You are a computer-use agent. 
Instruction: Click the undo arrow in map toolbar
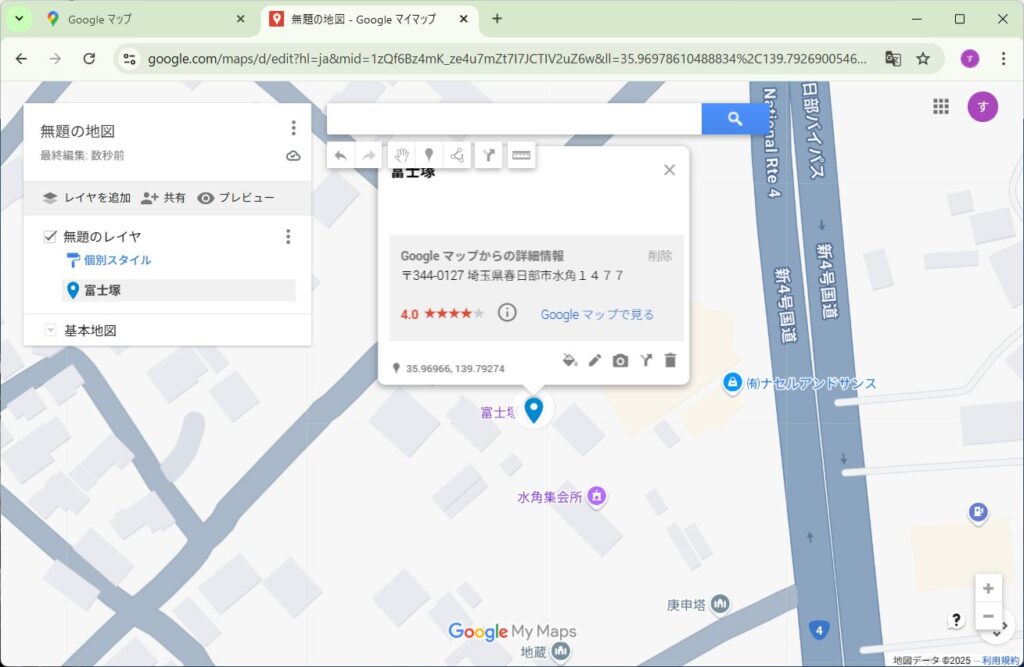340,155
